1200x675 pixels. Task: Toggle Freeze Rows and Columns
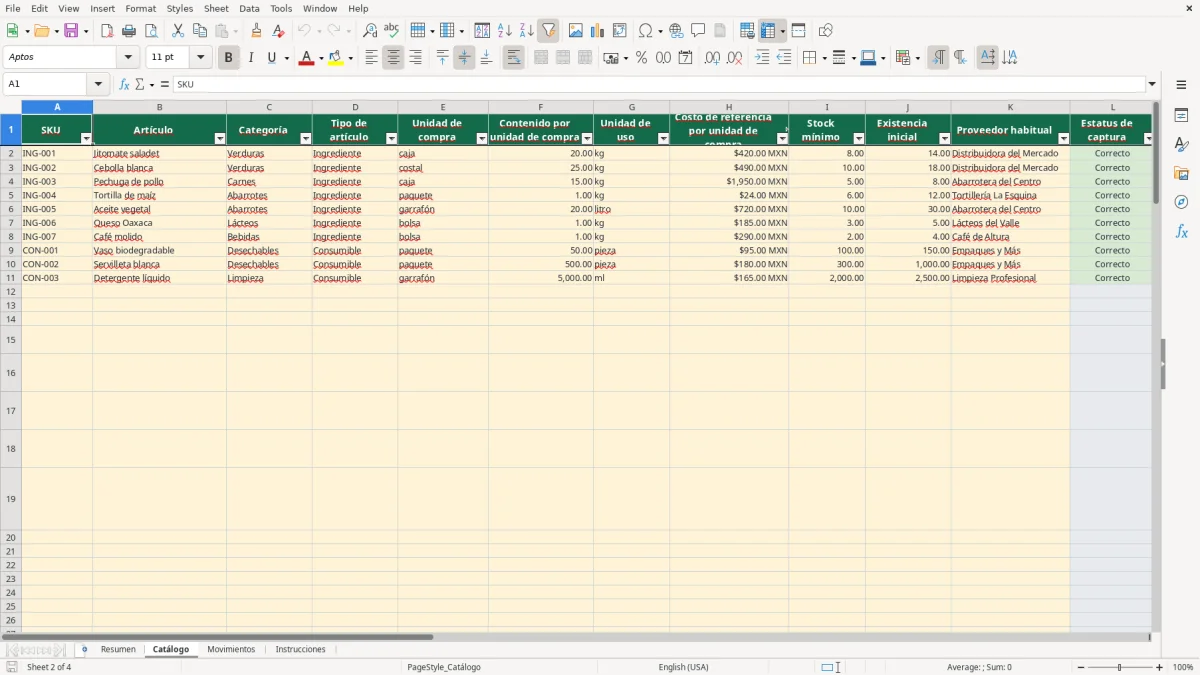pyautogui.click(x=768, y=31)
